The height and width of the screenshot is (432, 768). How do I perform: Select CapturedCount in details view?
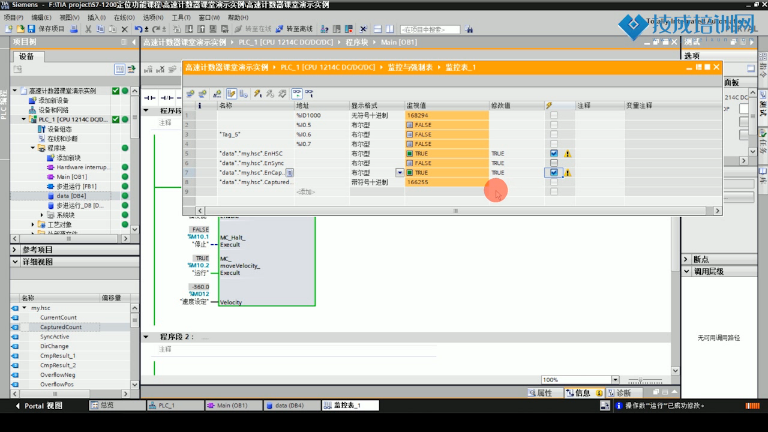click(61, 327)
